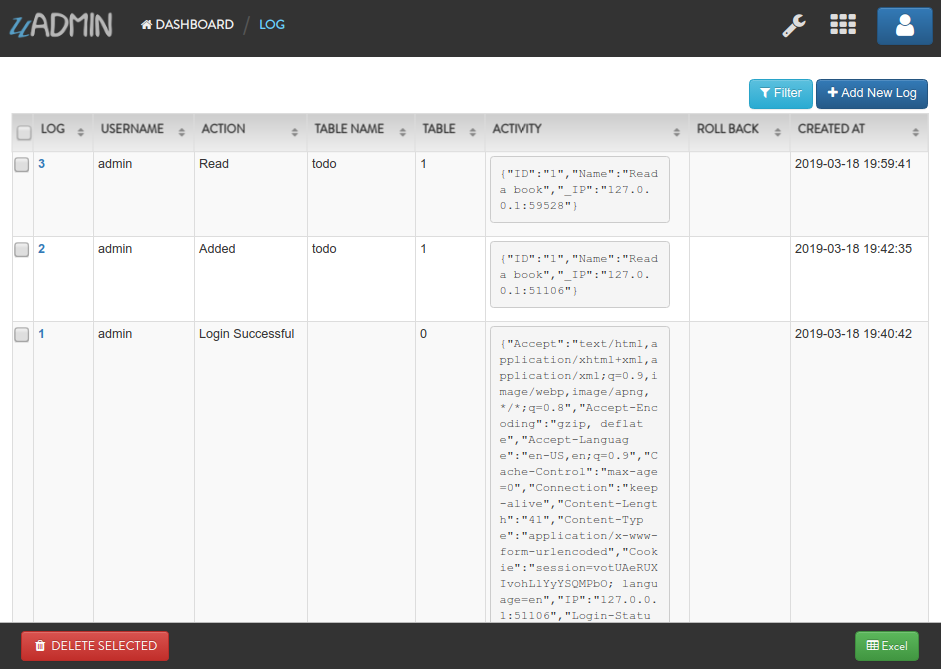Viewport: 941px width, 669px height.
Task: Click 'admin' username in log 3 row
Action: (115, 164)
